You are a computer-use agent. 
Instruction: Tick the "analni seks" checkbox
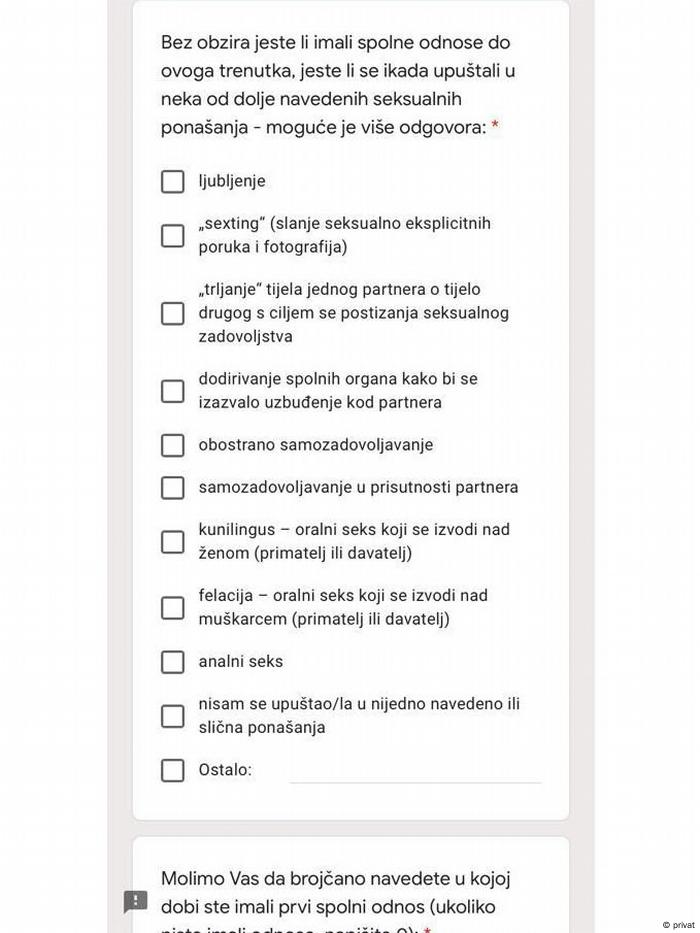coord(173,662)
